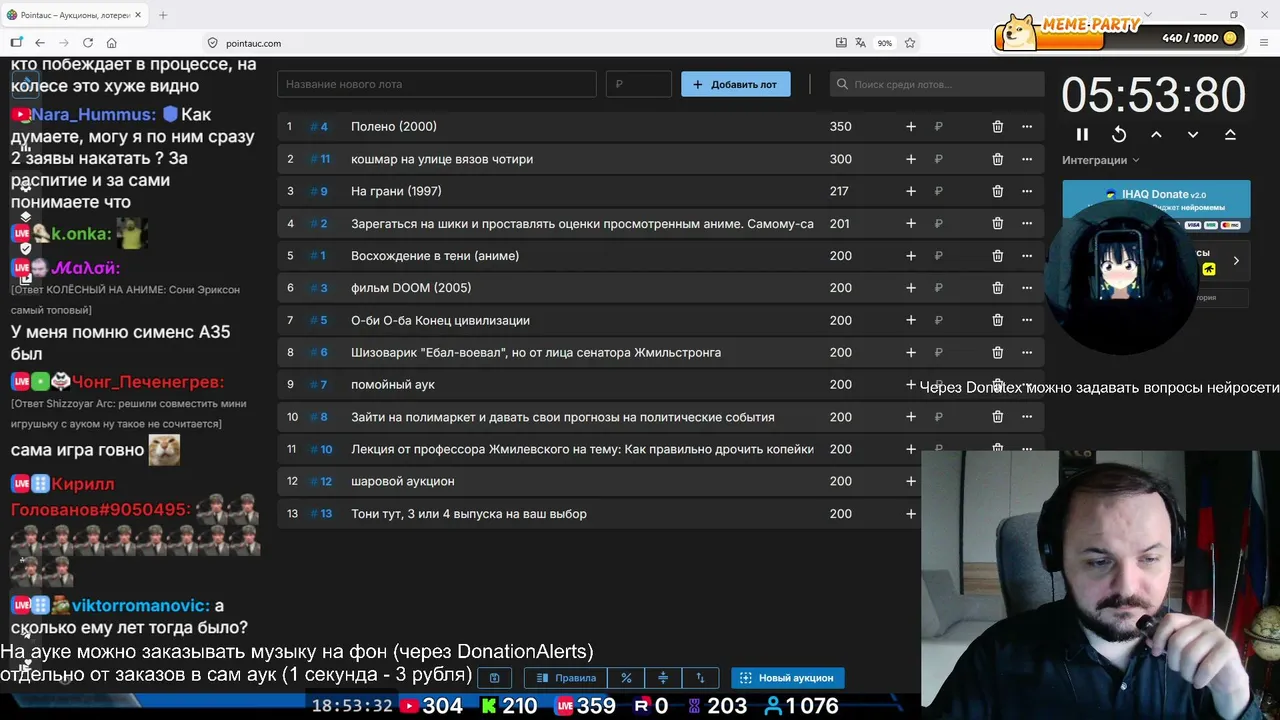Open the browser translate page icon
Screen dimensions: 1280x720
(861, 43)
